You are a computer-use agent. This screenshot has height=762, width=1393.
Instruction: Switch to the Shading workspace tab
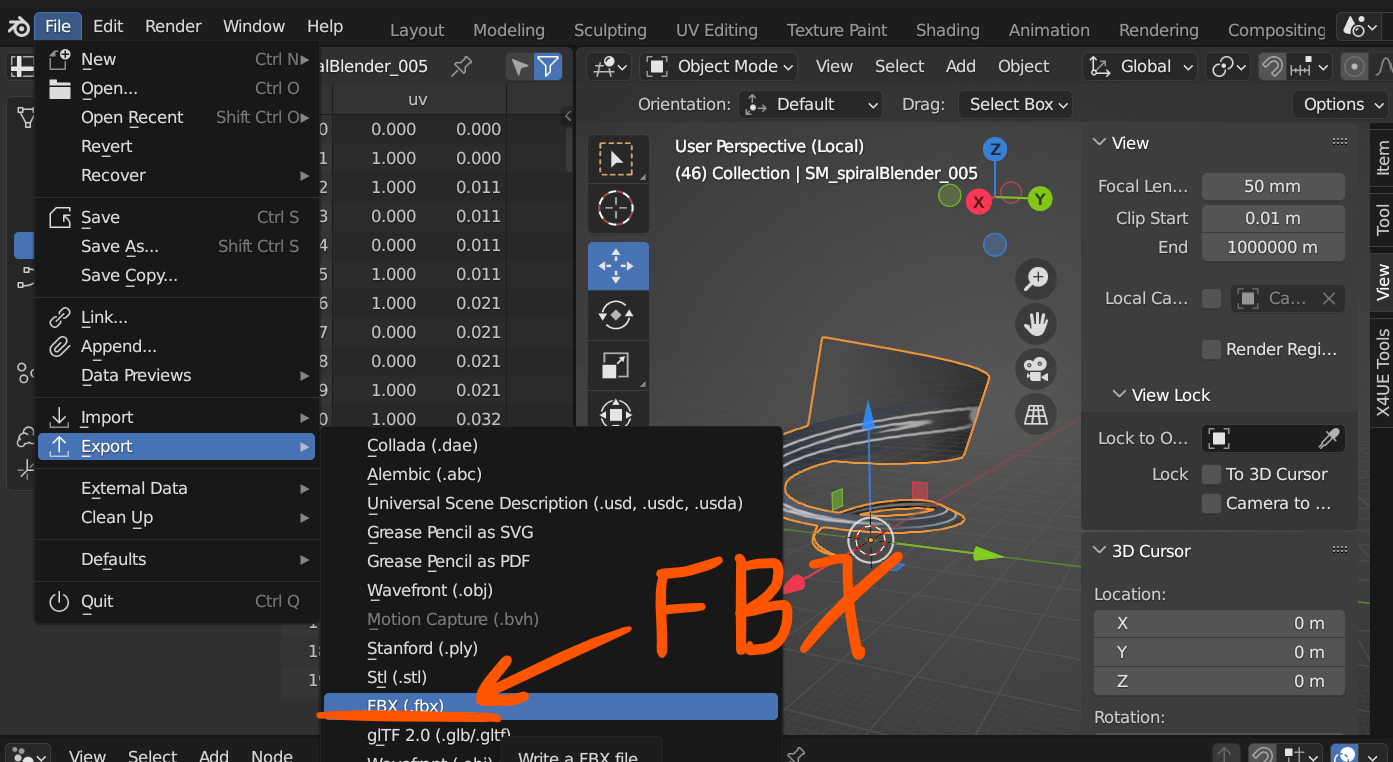pos(947,30)
